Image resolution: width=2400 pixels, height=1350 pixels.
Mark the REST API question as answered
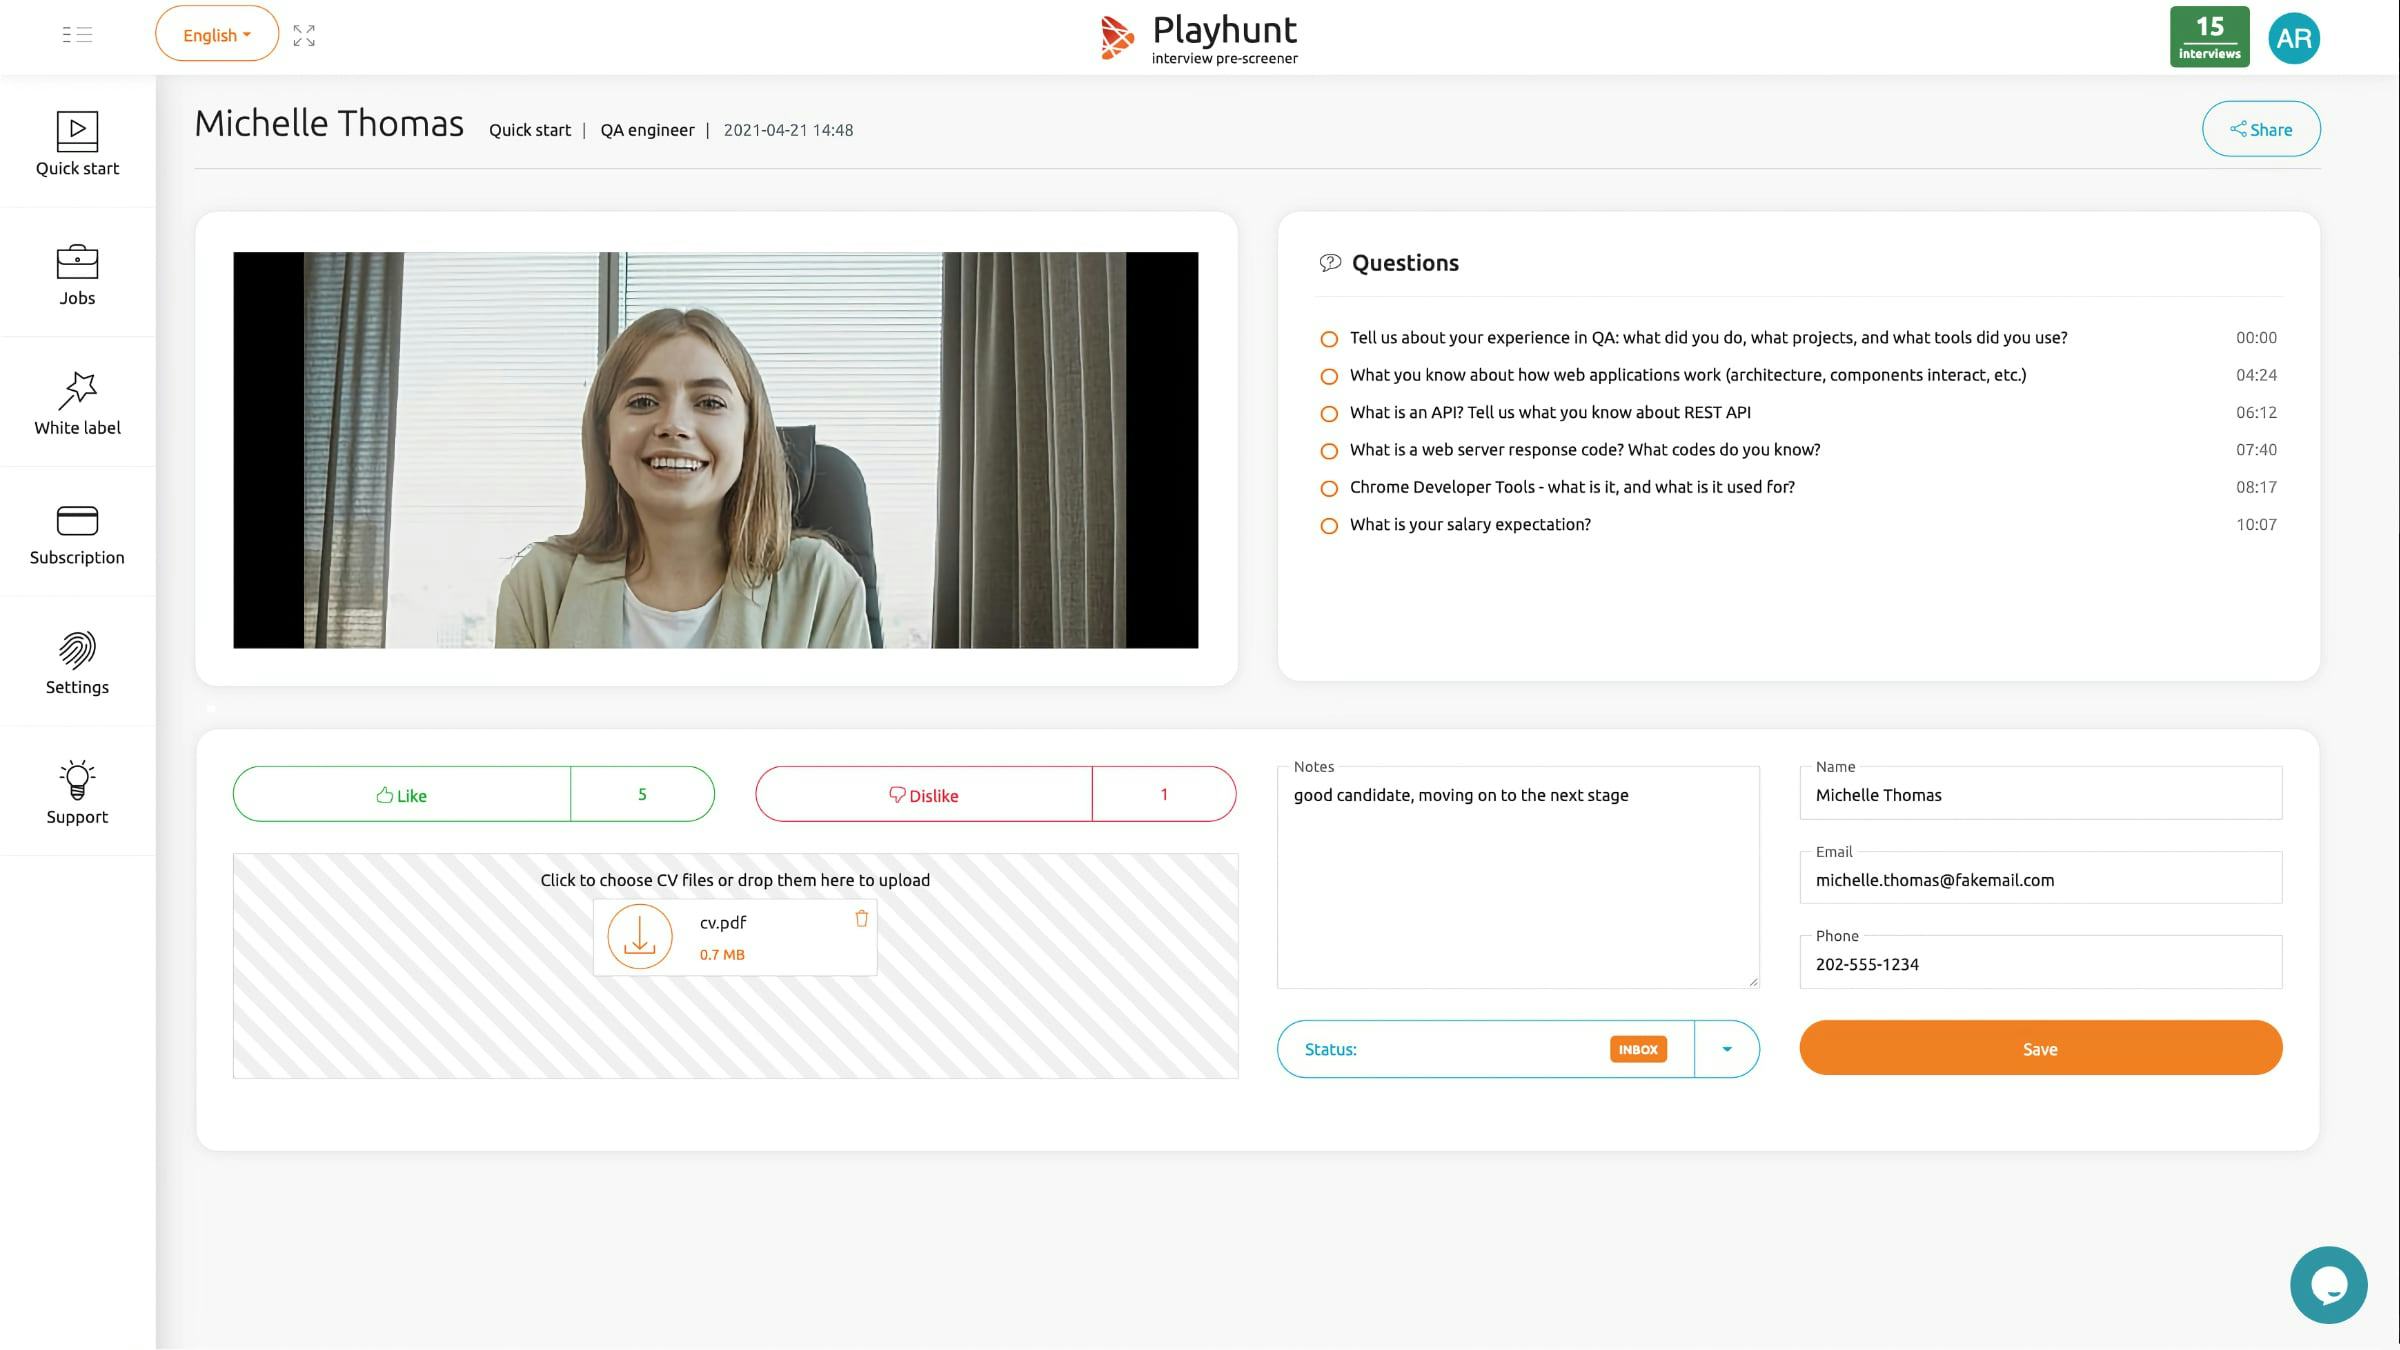1329,413
